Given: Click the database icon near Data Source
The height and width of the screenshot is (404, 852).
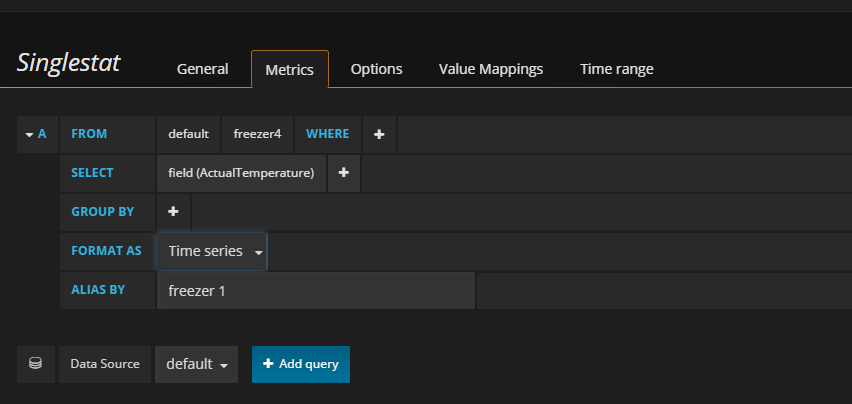Looking at the screenshot, I should [x=36, y=364].
